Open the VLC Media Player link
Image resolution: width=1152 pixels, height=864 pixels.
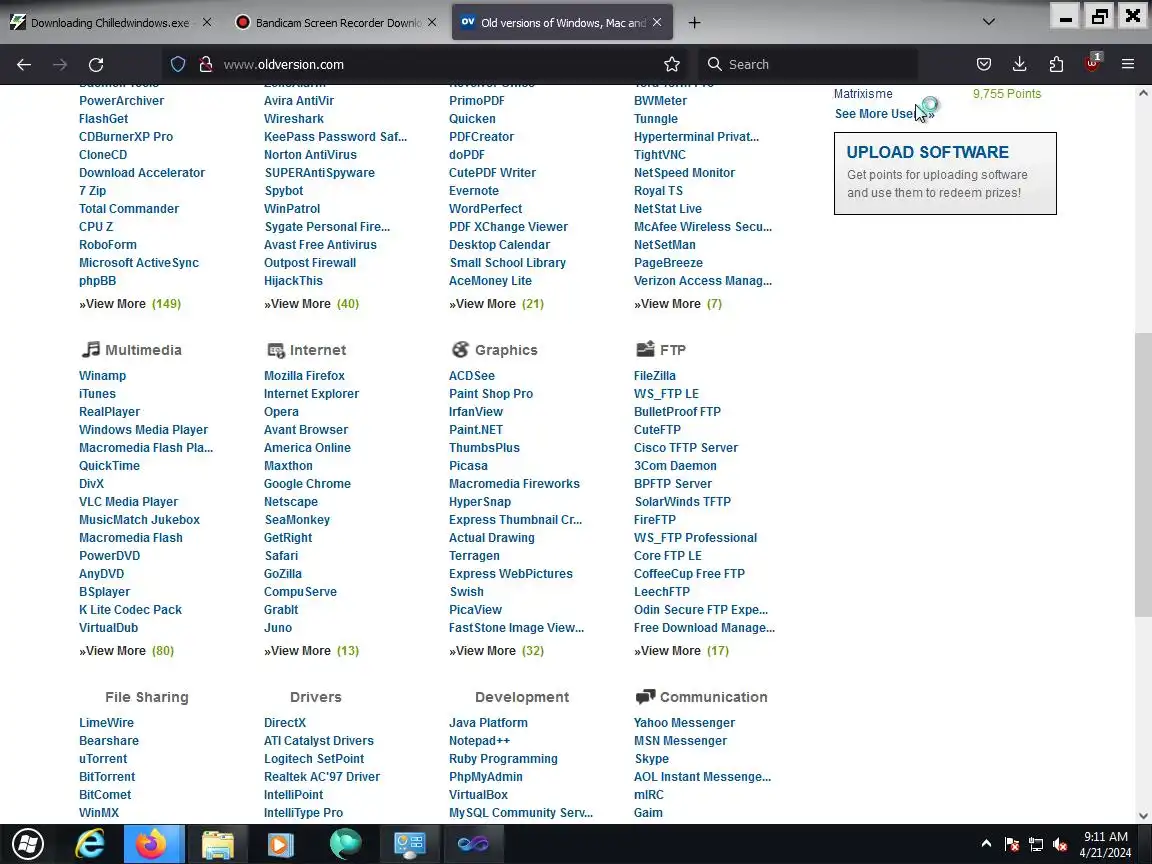click(x=129, y=502)
